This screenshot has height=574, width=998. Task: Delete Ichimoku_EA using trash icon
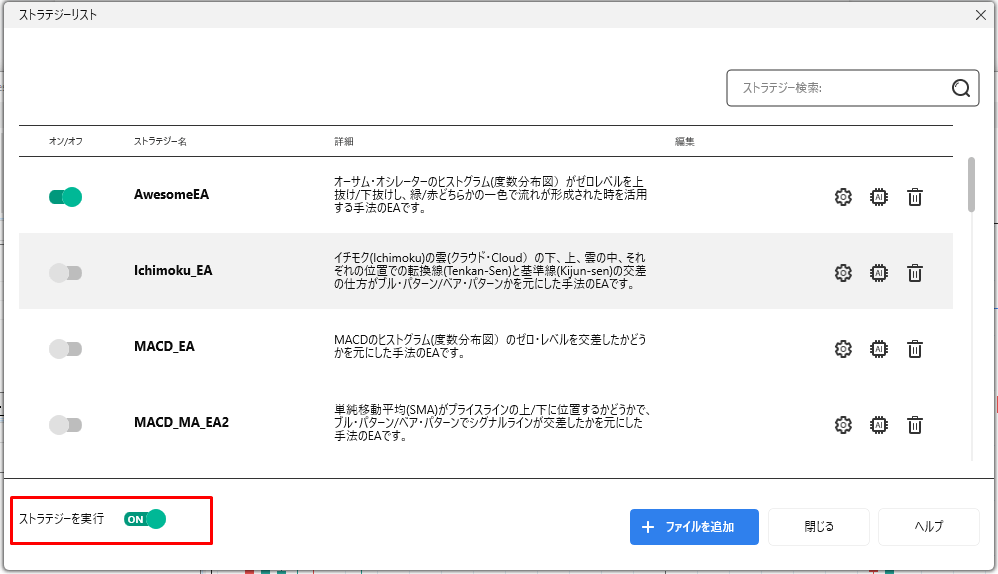pyautogui.click(x=914, y=272)
